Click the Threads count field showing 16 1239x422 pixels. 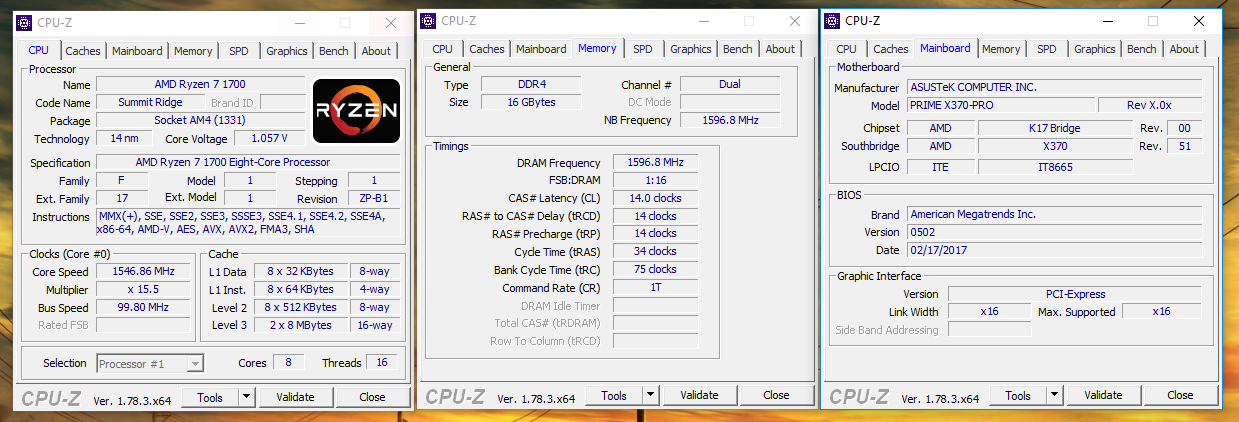(382, 363)
